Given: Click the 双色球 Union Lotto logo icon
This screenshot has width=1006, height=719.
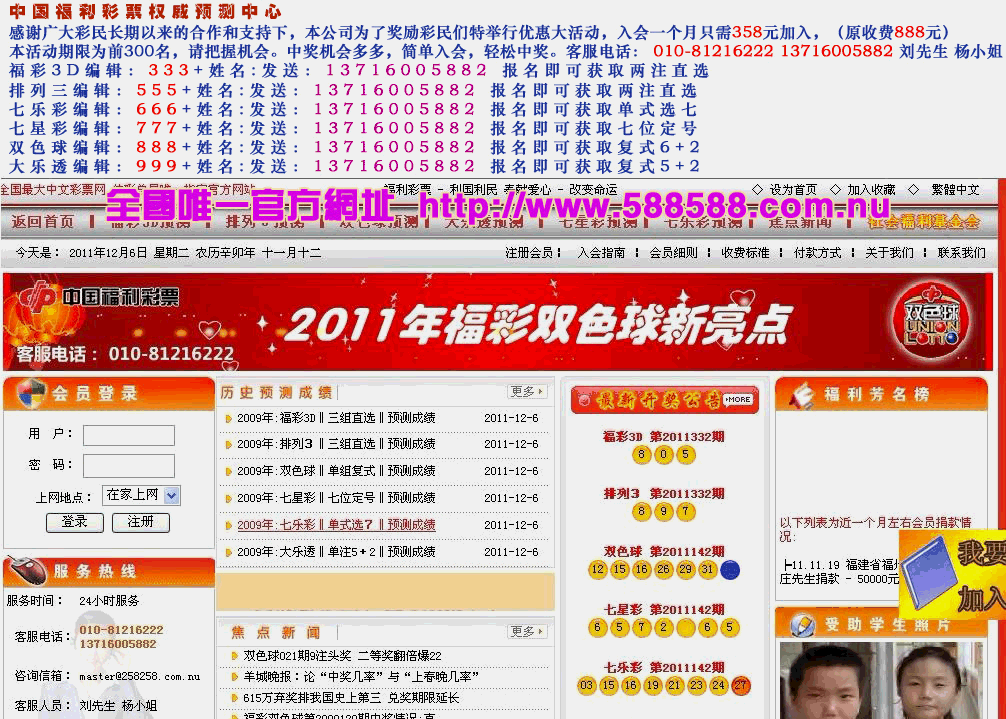Looking at the screenshot, I should coord(932,322).
